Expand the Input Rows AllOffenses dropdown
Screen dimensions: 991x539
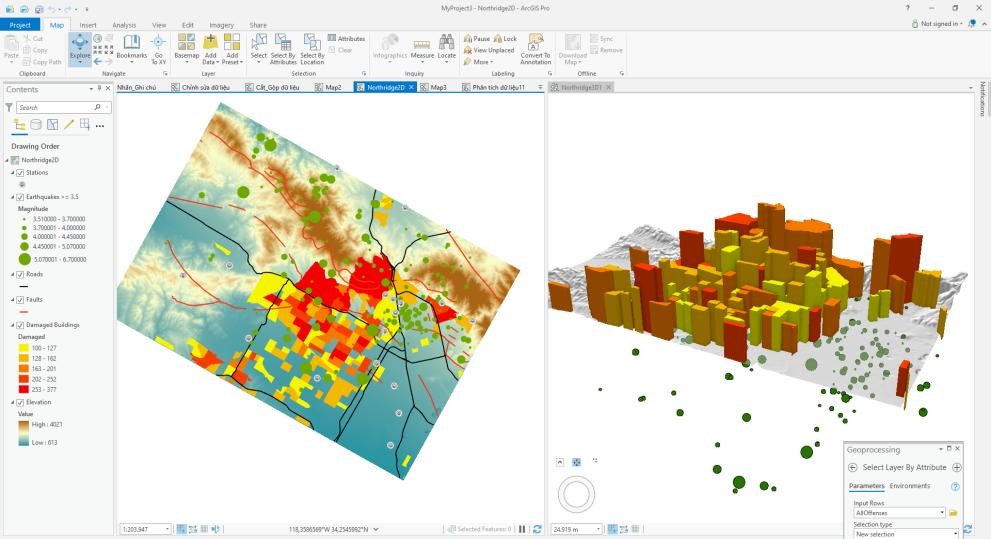click(x=941, y=513)
